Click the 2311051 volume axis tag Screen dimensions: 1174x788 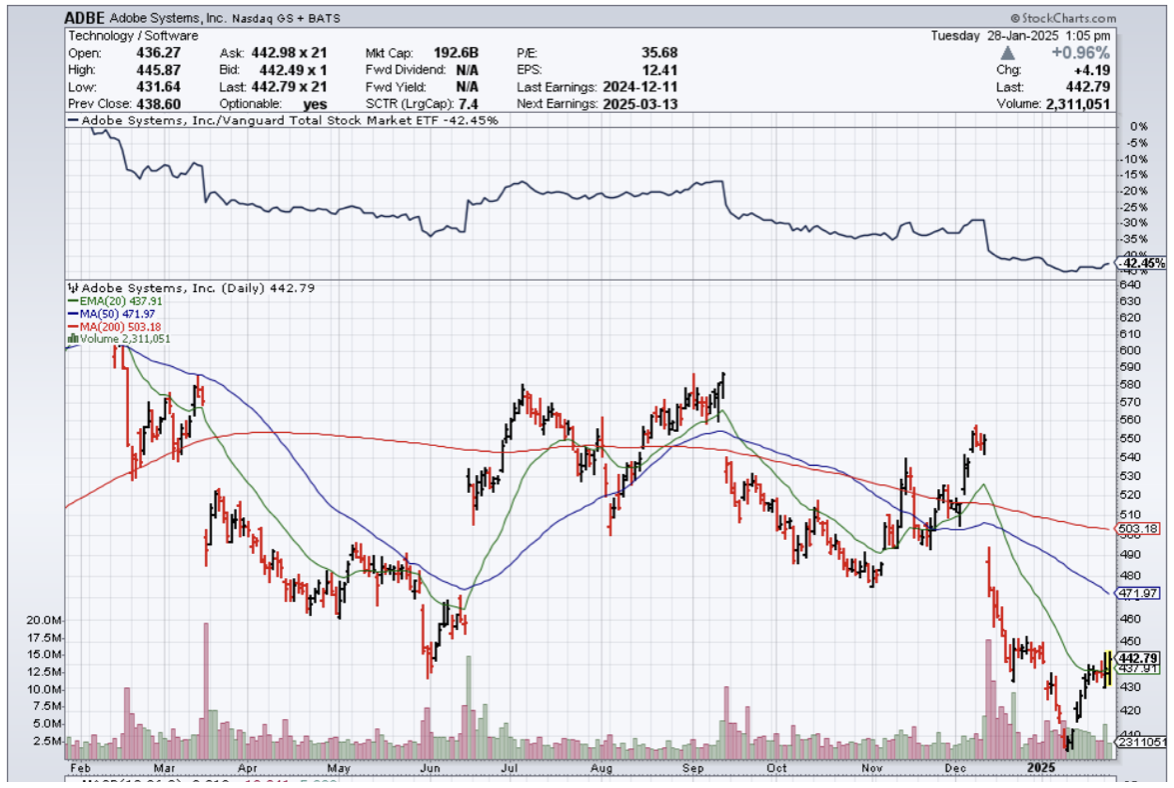click(x=1141, y=742)
